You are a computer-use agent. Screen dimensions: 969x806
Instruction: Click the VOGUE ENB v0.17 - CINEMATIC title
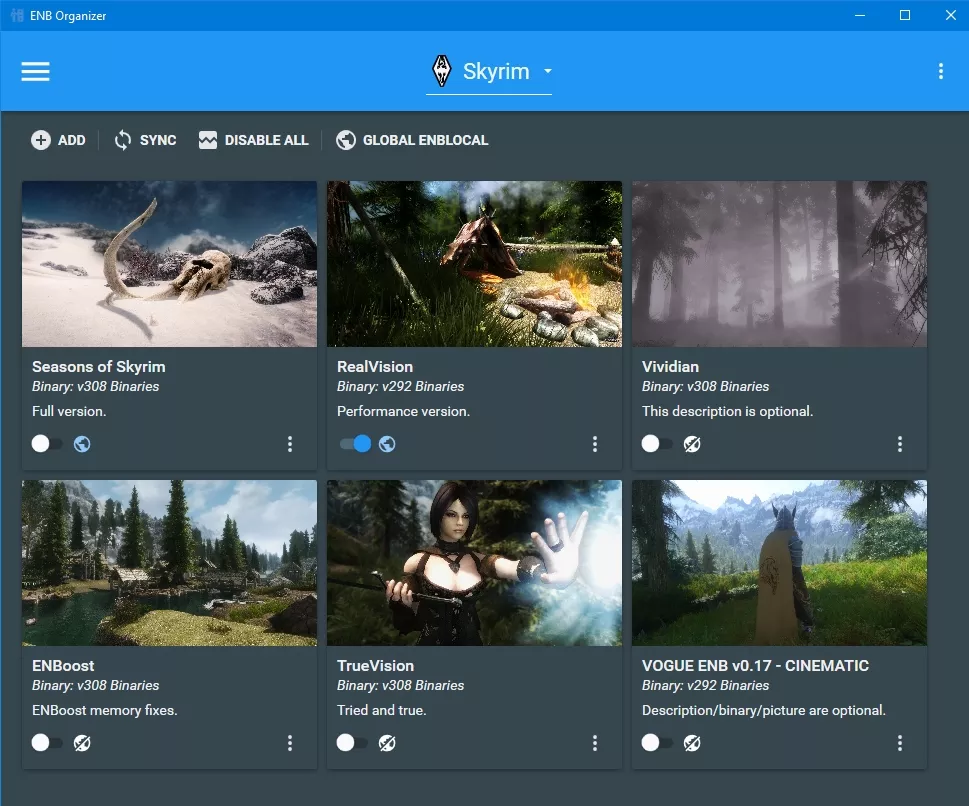click(755, 666)
